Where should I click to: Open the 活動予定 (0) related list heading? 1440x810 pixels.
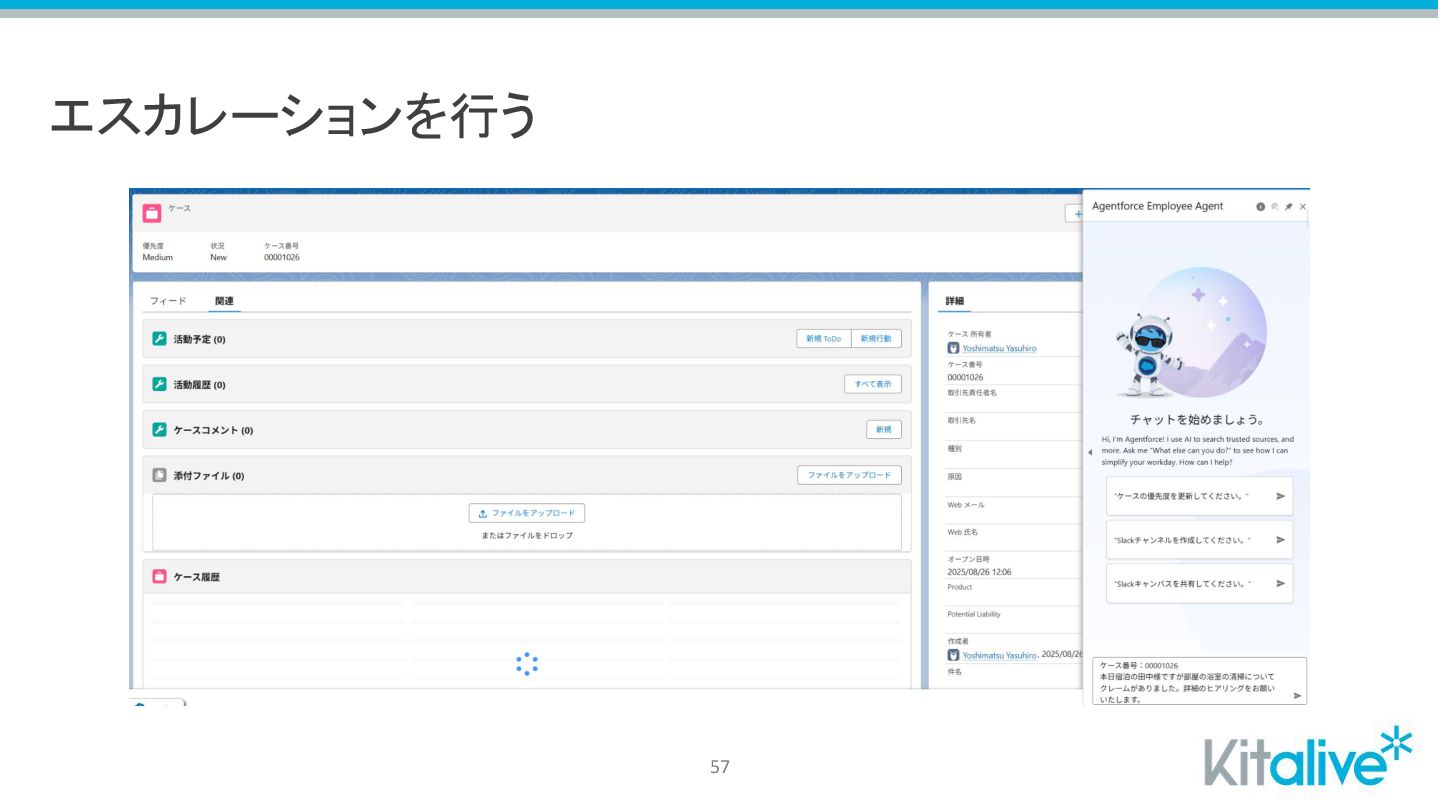click(x=200, y=339)
